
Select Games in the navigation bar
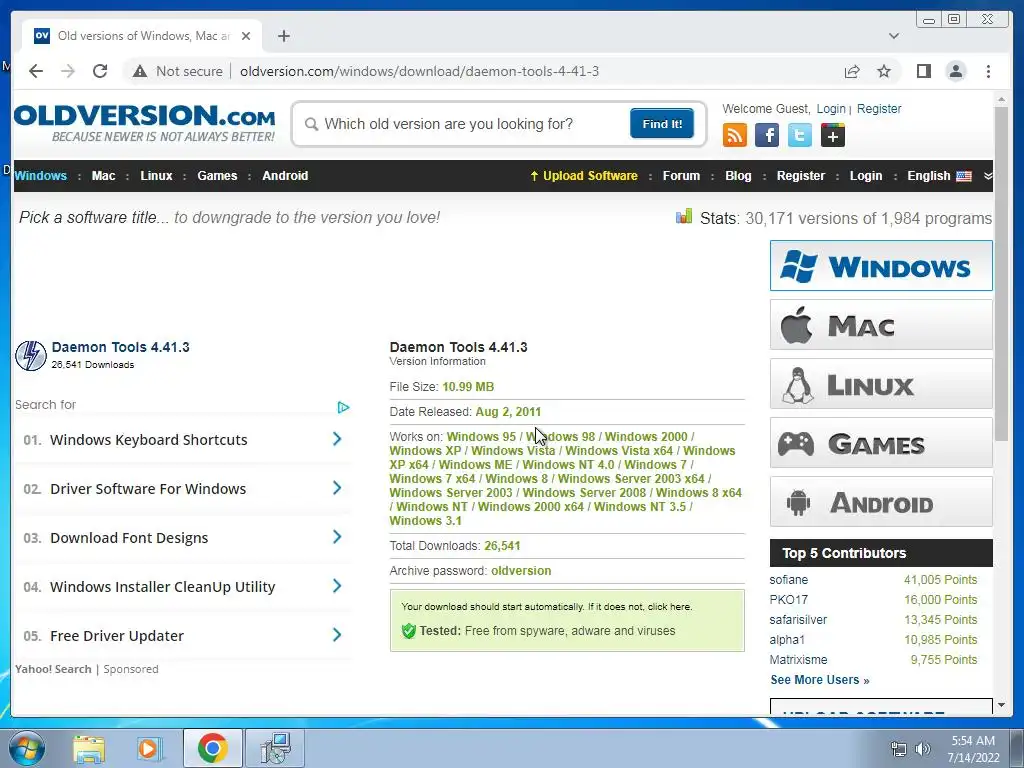[x=217, y=176]
